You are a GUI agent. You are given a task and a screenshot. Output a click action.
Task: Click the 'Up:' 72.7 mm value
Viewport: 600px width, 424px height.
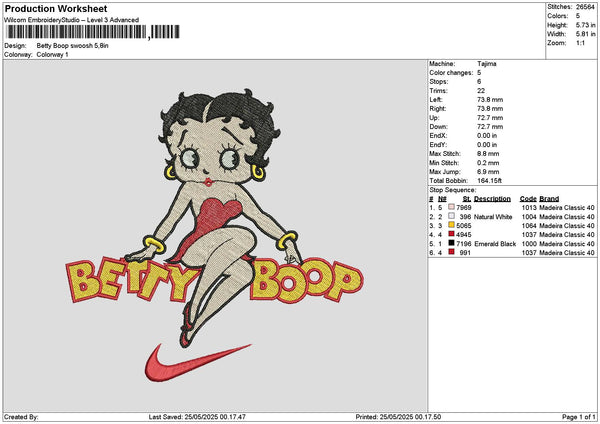pos(490,118)
